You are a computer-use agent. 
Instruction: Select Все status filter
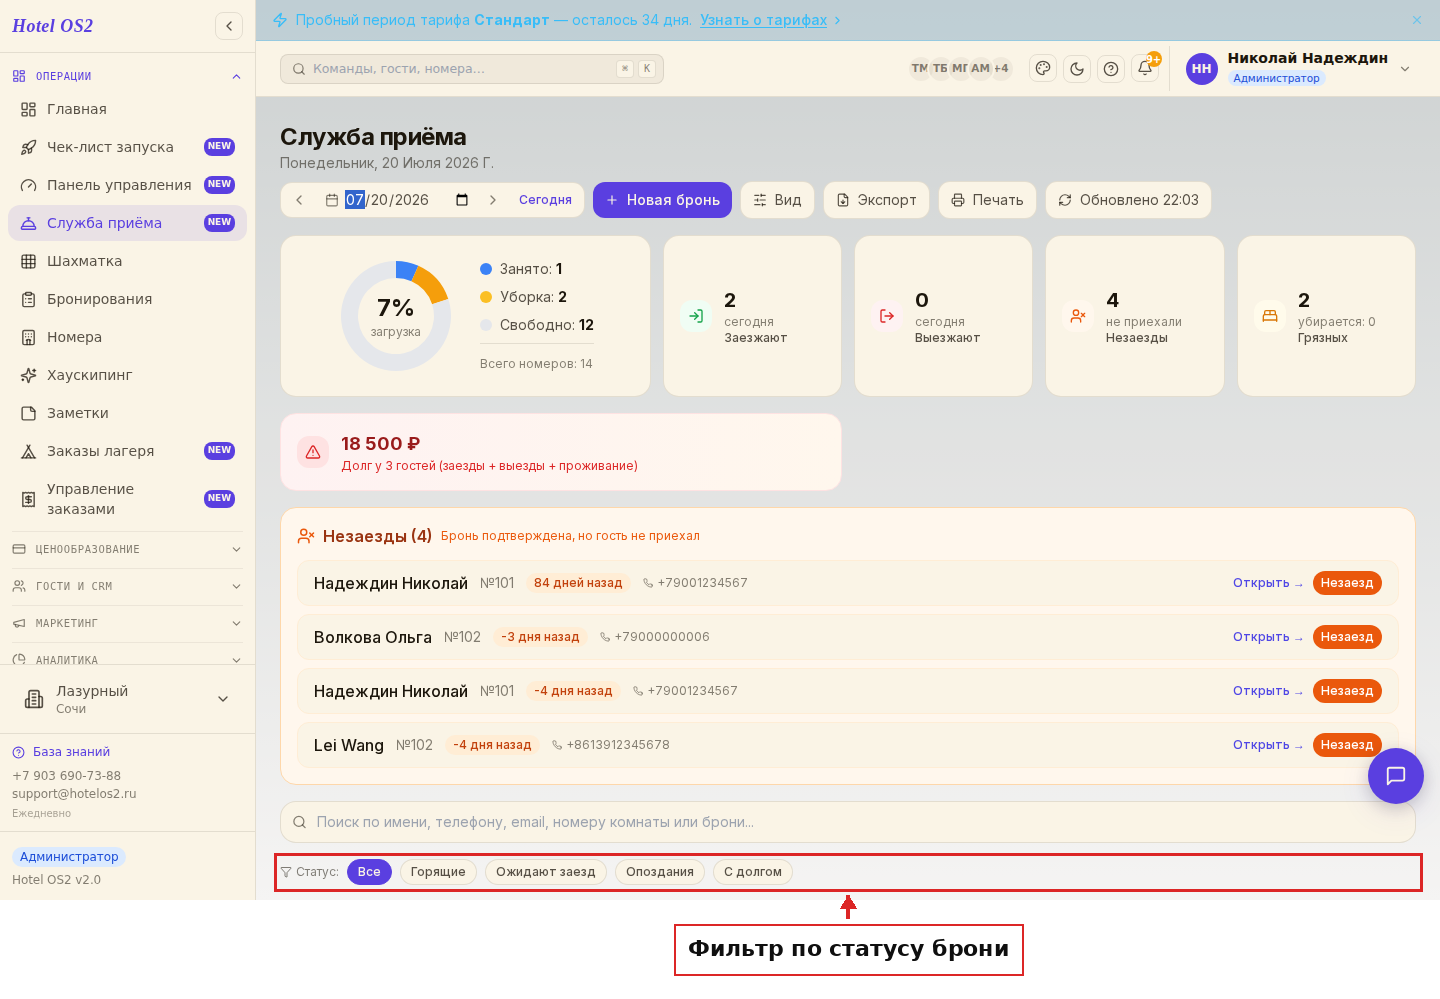click(x=369, y=872)
